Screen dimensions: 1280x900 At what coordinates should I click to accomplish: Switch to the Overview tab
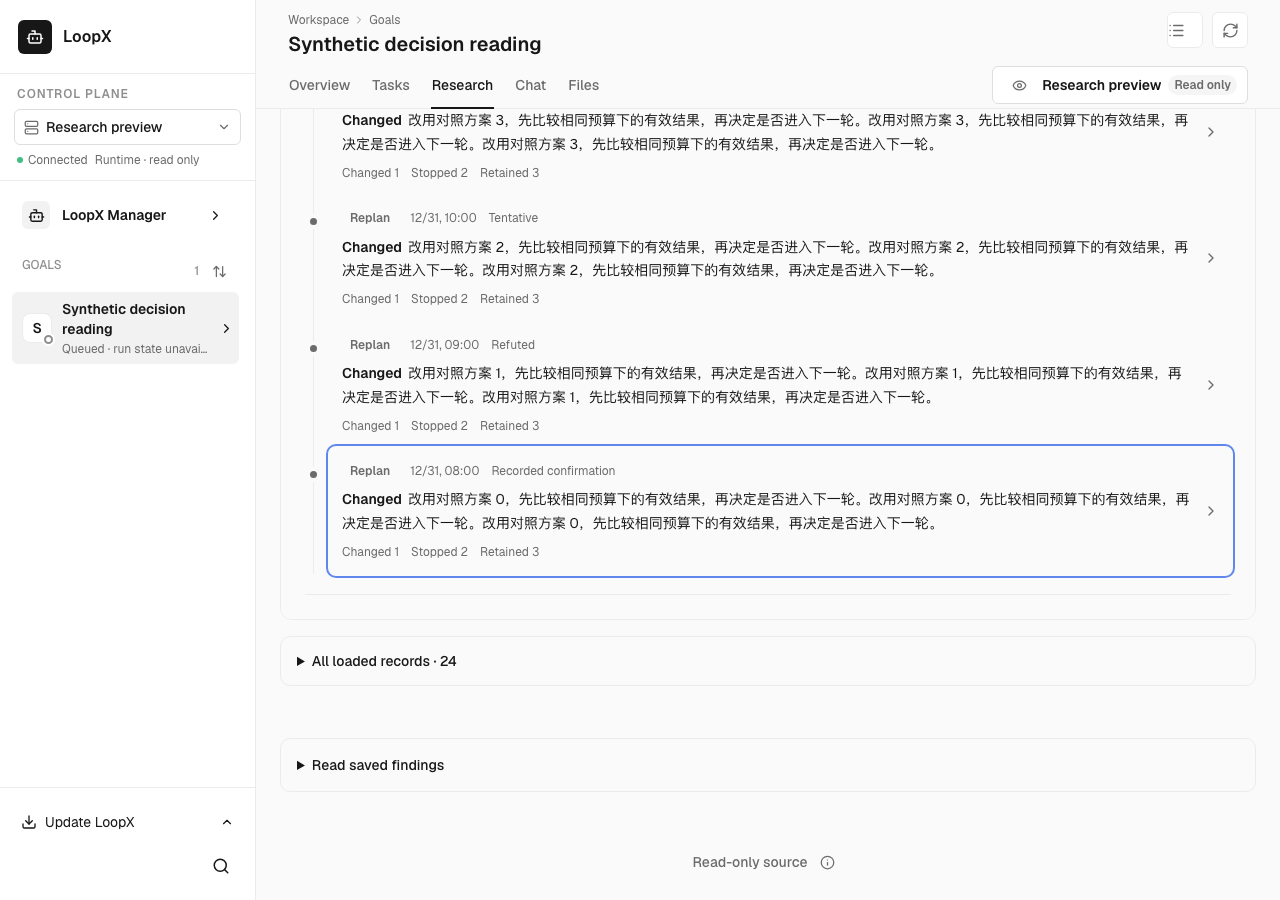pyautogui.click(x=319, y=85)
